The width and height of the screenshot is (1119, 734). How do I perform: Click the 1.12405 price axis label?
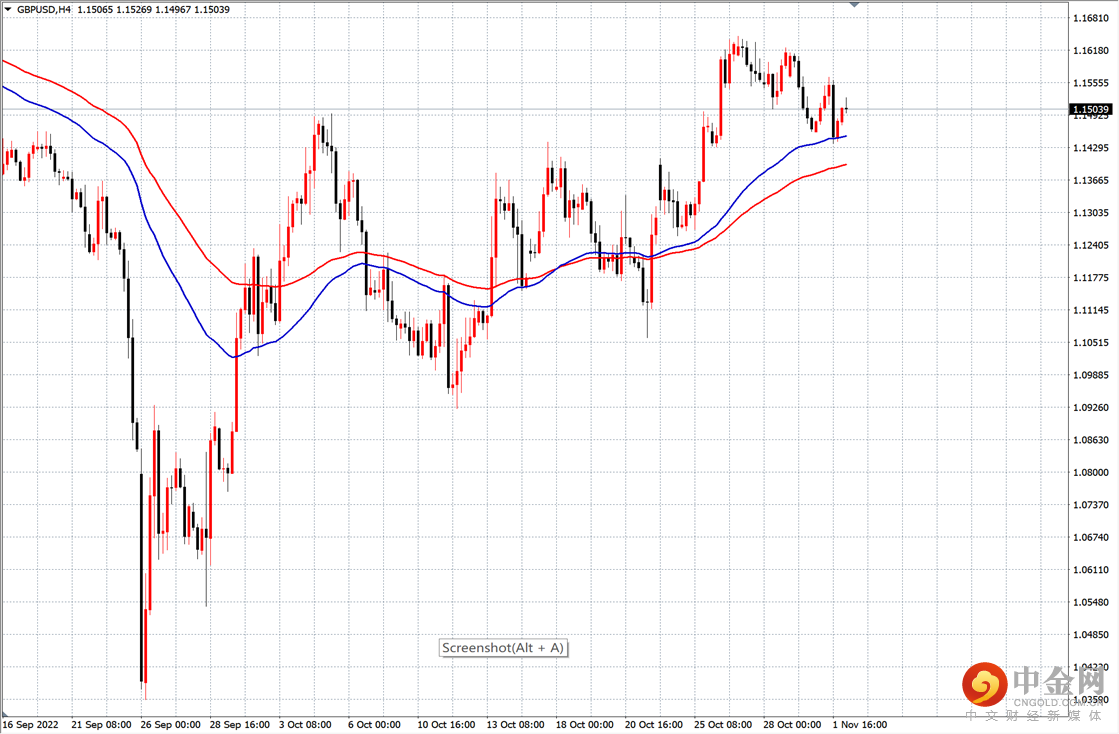[1090, 245]
